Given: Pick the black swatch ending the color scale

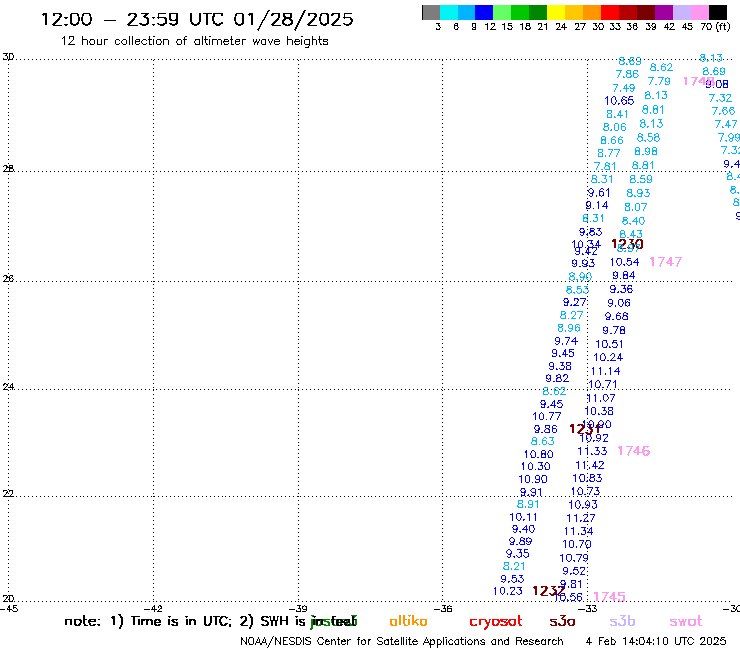Looking at the screenshot, I should pos(718,12).
